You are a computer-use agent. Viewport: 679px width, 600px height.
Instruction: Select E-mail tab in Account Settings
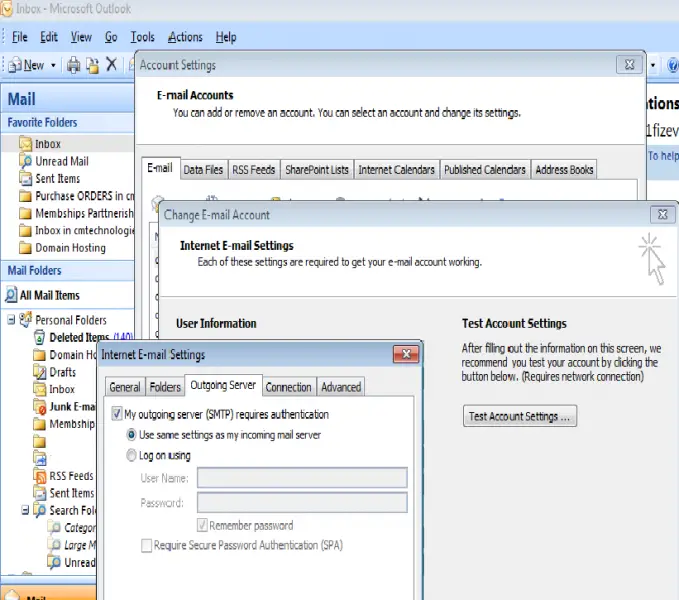[x=160, y=168]
